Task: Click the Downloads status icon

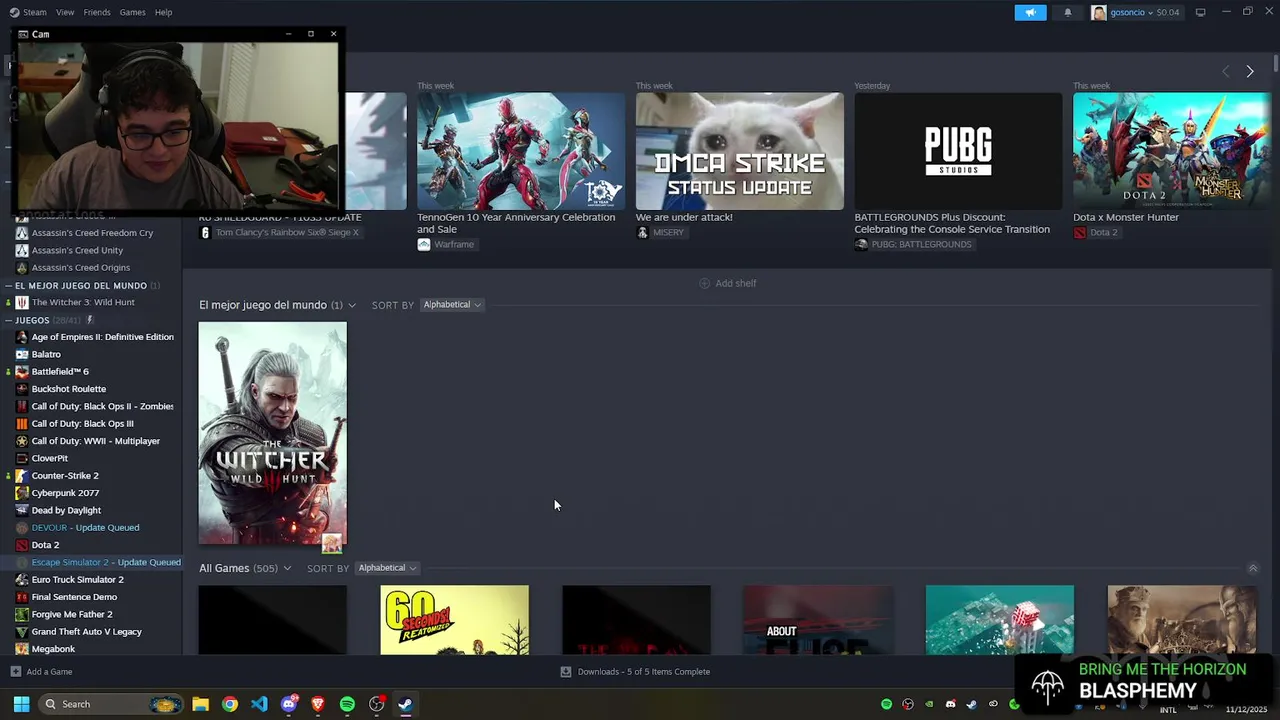Action: (566, 672)
